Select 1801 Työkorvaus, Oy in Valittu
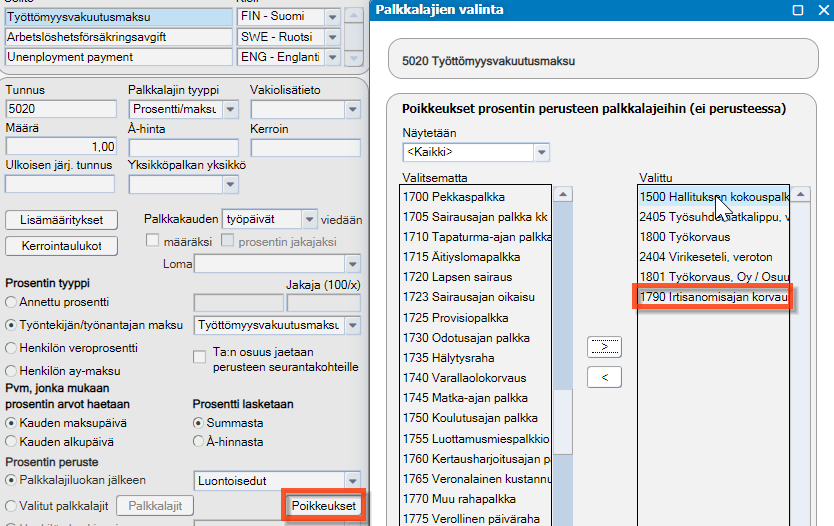 [713, 277]
